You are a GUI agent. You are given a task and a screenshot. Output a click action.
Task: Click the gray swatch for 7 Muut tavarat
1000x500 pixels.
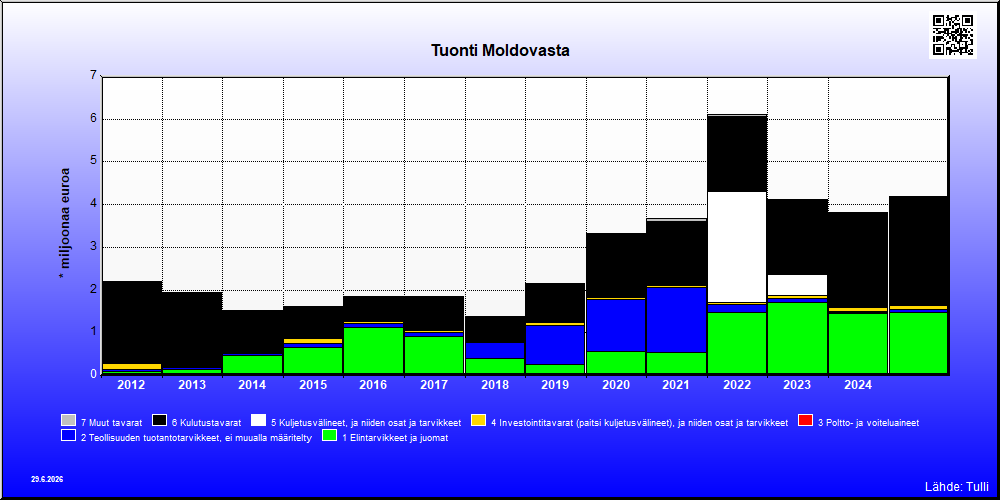click(68, 421)
